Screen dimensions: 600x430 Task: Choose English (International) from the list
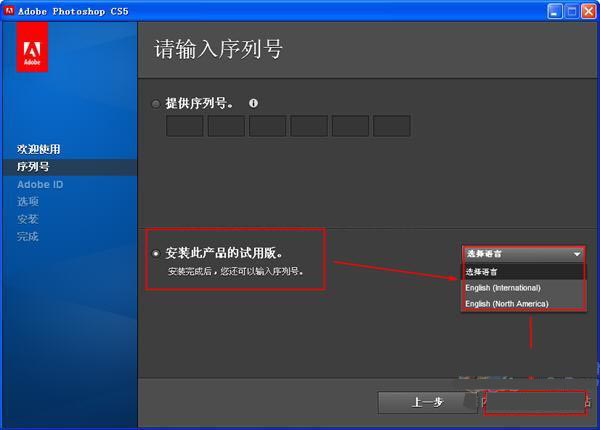pos(503,288)
